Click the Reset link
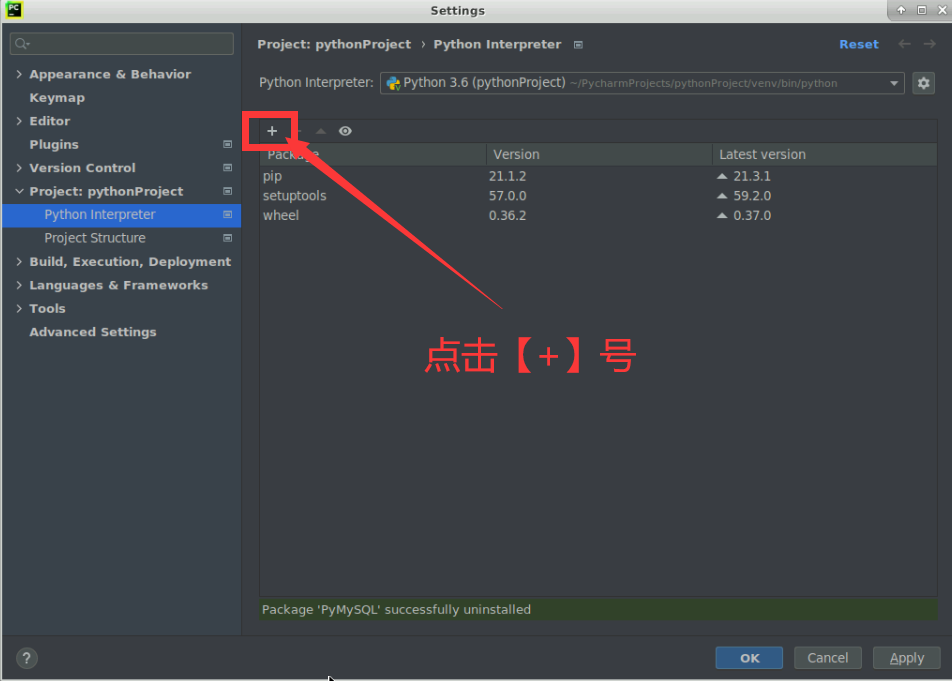Screen dimensions: 952x681 point(859,44)
